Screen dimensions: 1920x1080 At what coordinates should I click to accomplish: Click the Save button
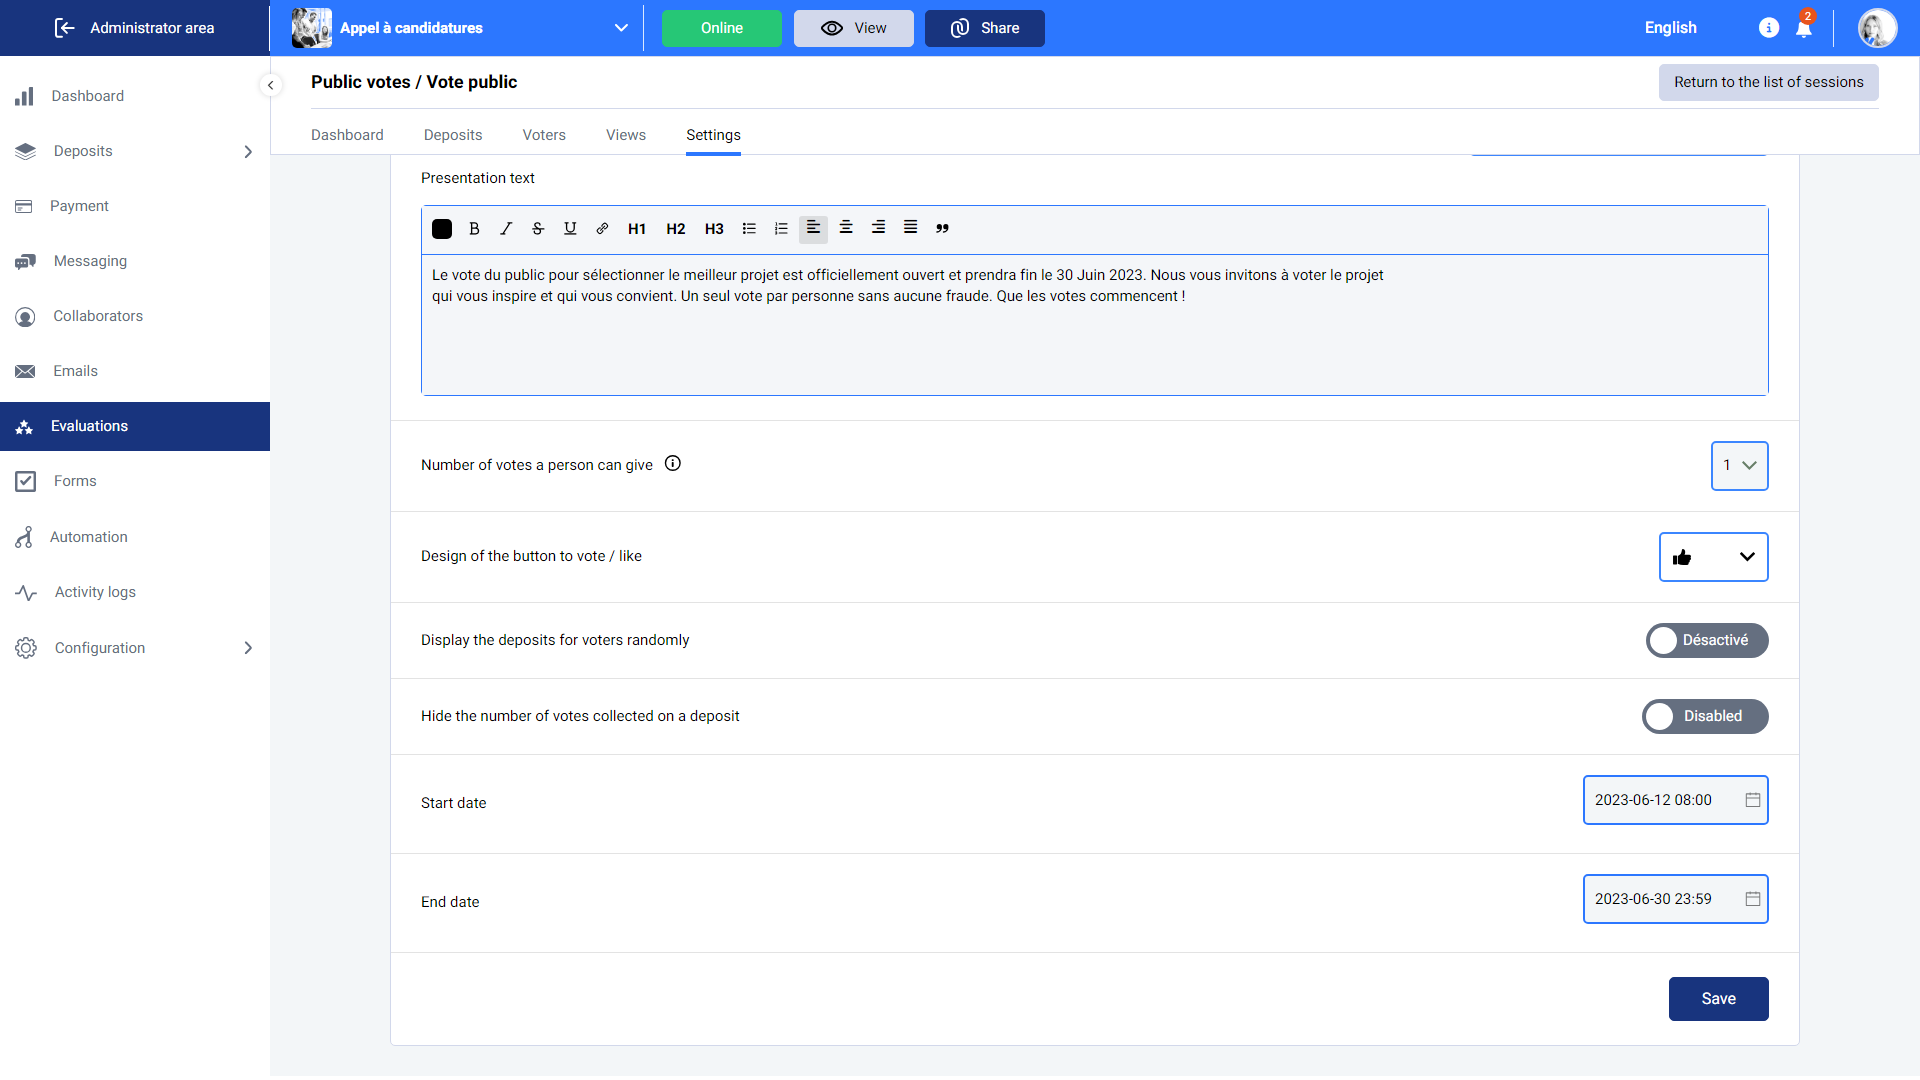[x=1718, y=999]
